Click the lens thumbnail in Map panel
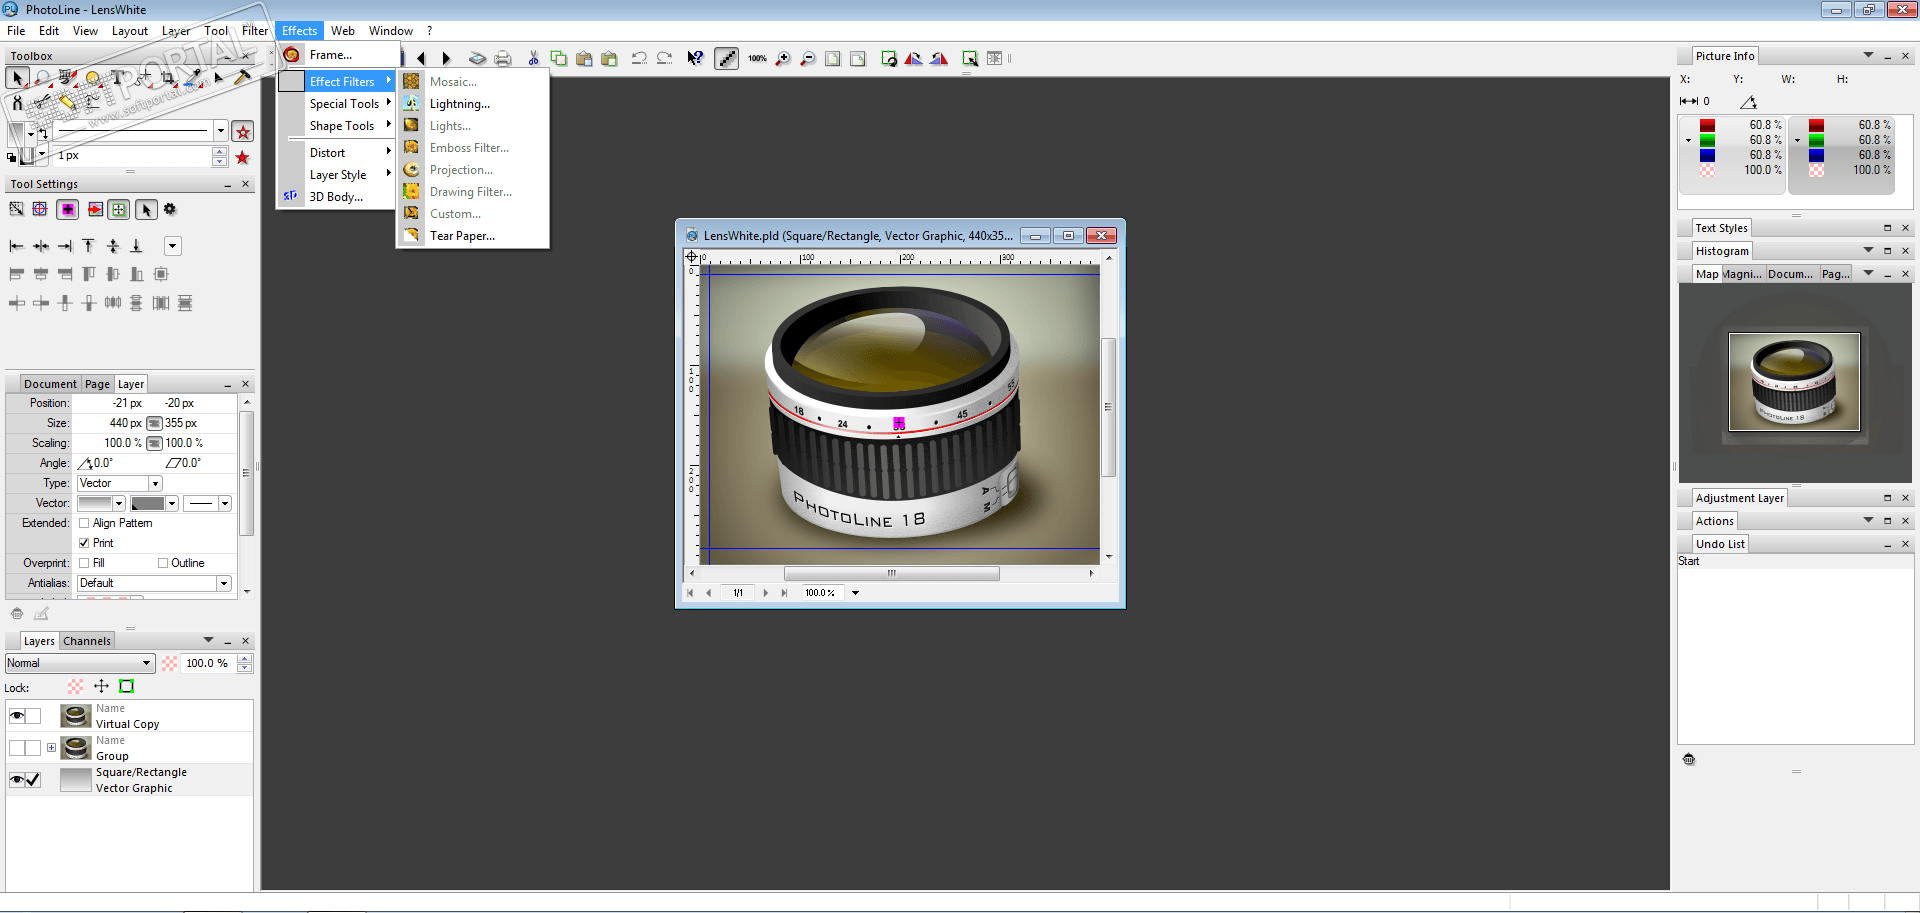This screenshot has width=1920, height=913. tap(1794, 382)
